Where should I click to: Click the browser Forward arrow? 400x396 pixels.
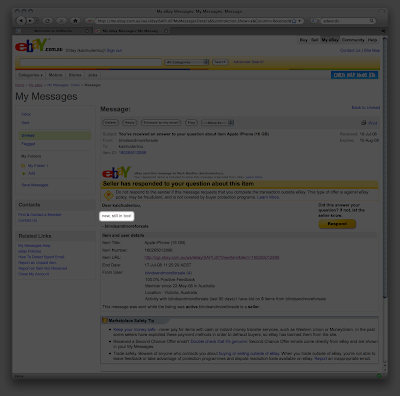tap(30, 21)
